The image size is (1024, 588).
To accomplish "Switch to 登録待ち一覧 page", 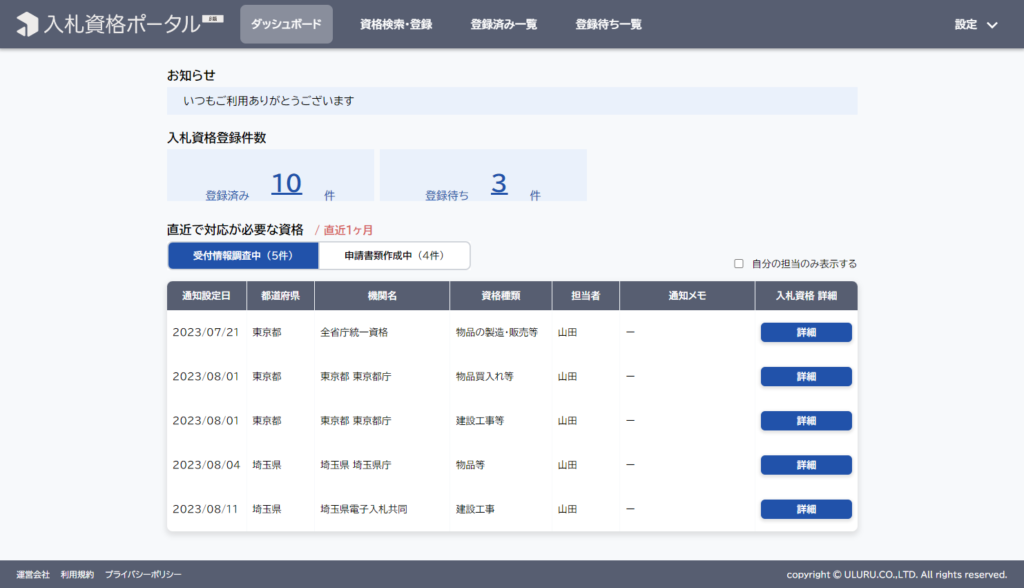I will (608, 24).
